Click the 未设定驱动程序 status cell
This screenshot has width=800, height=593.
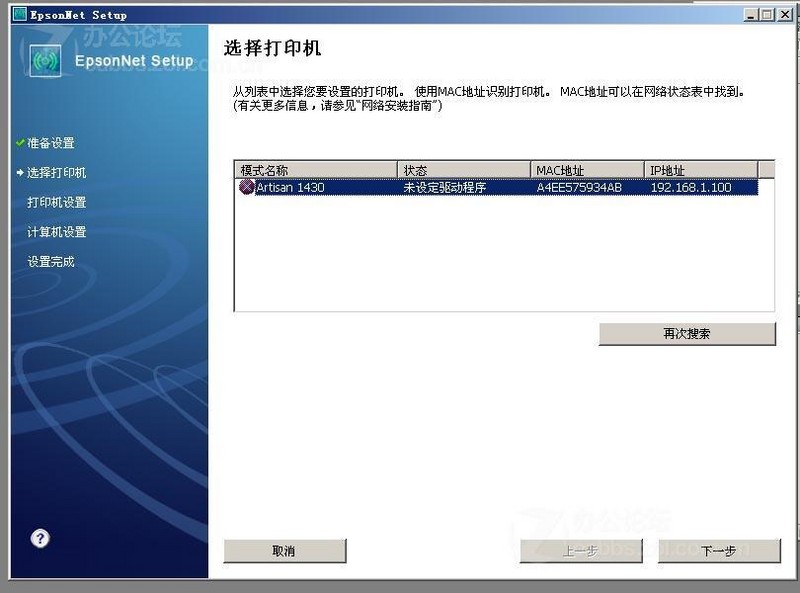pyautogui.click(x=444, y=187)
